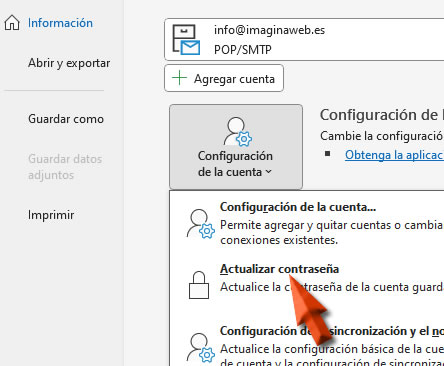Image resolution: width=444 pixels, height=366 pixels.
Task: Select Guardar datos adjuntos option
Action: (65, 167)
